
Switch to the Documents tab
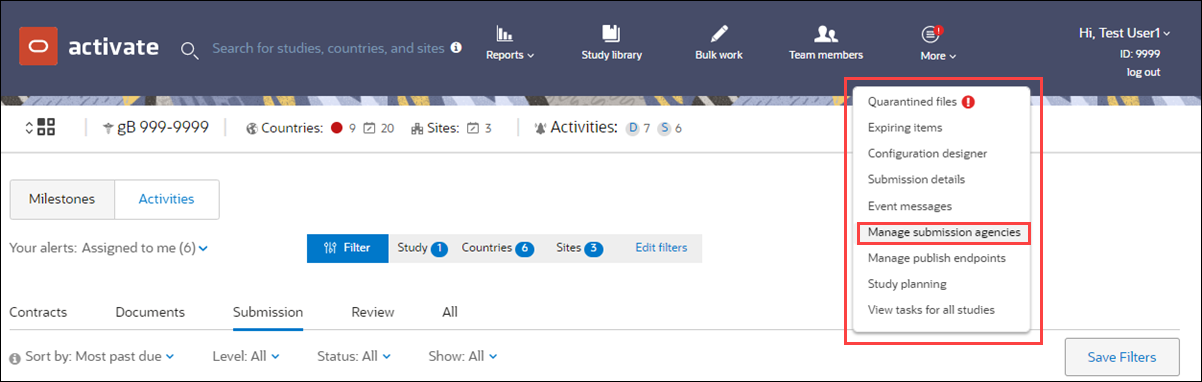150,312
